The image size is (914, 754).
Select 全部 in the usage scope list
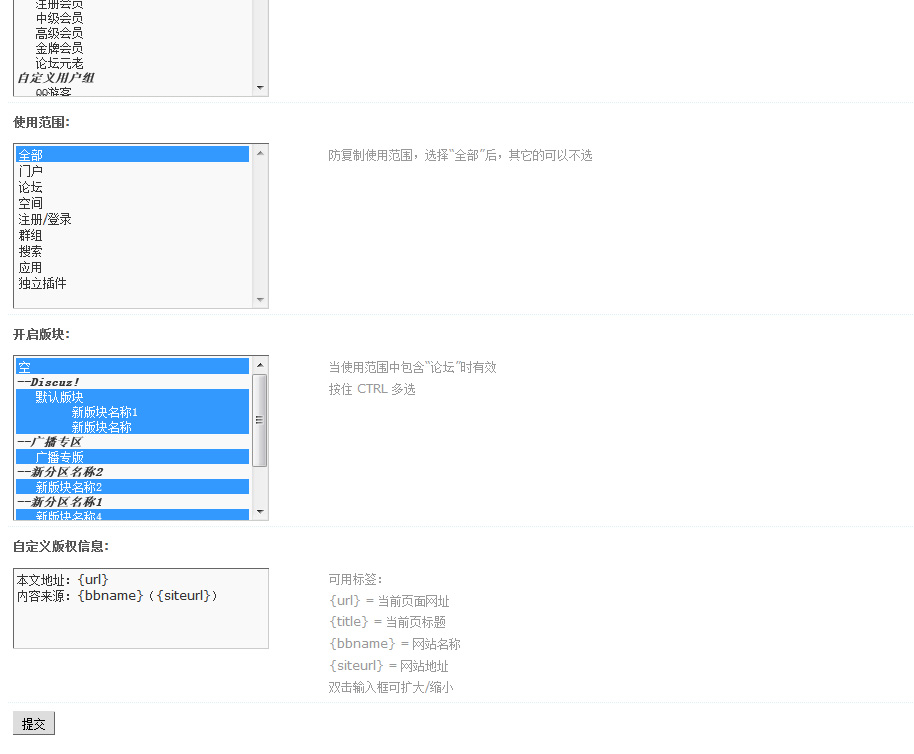(132, 154)
